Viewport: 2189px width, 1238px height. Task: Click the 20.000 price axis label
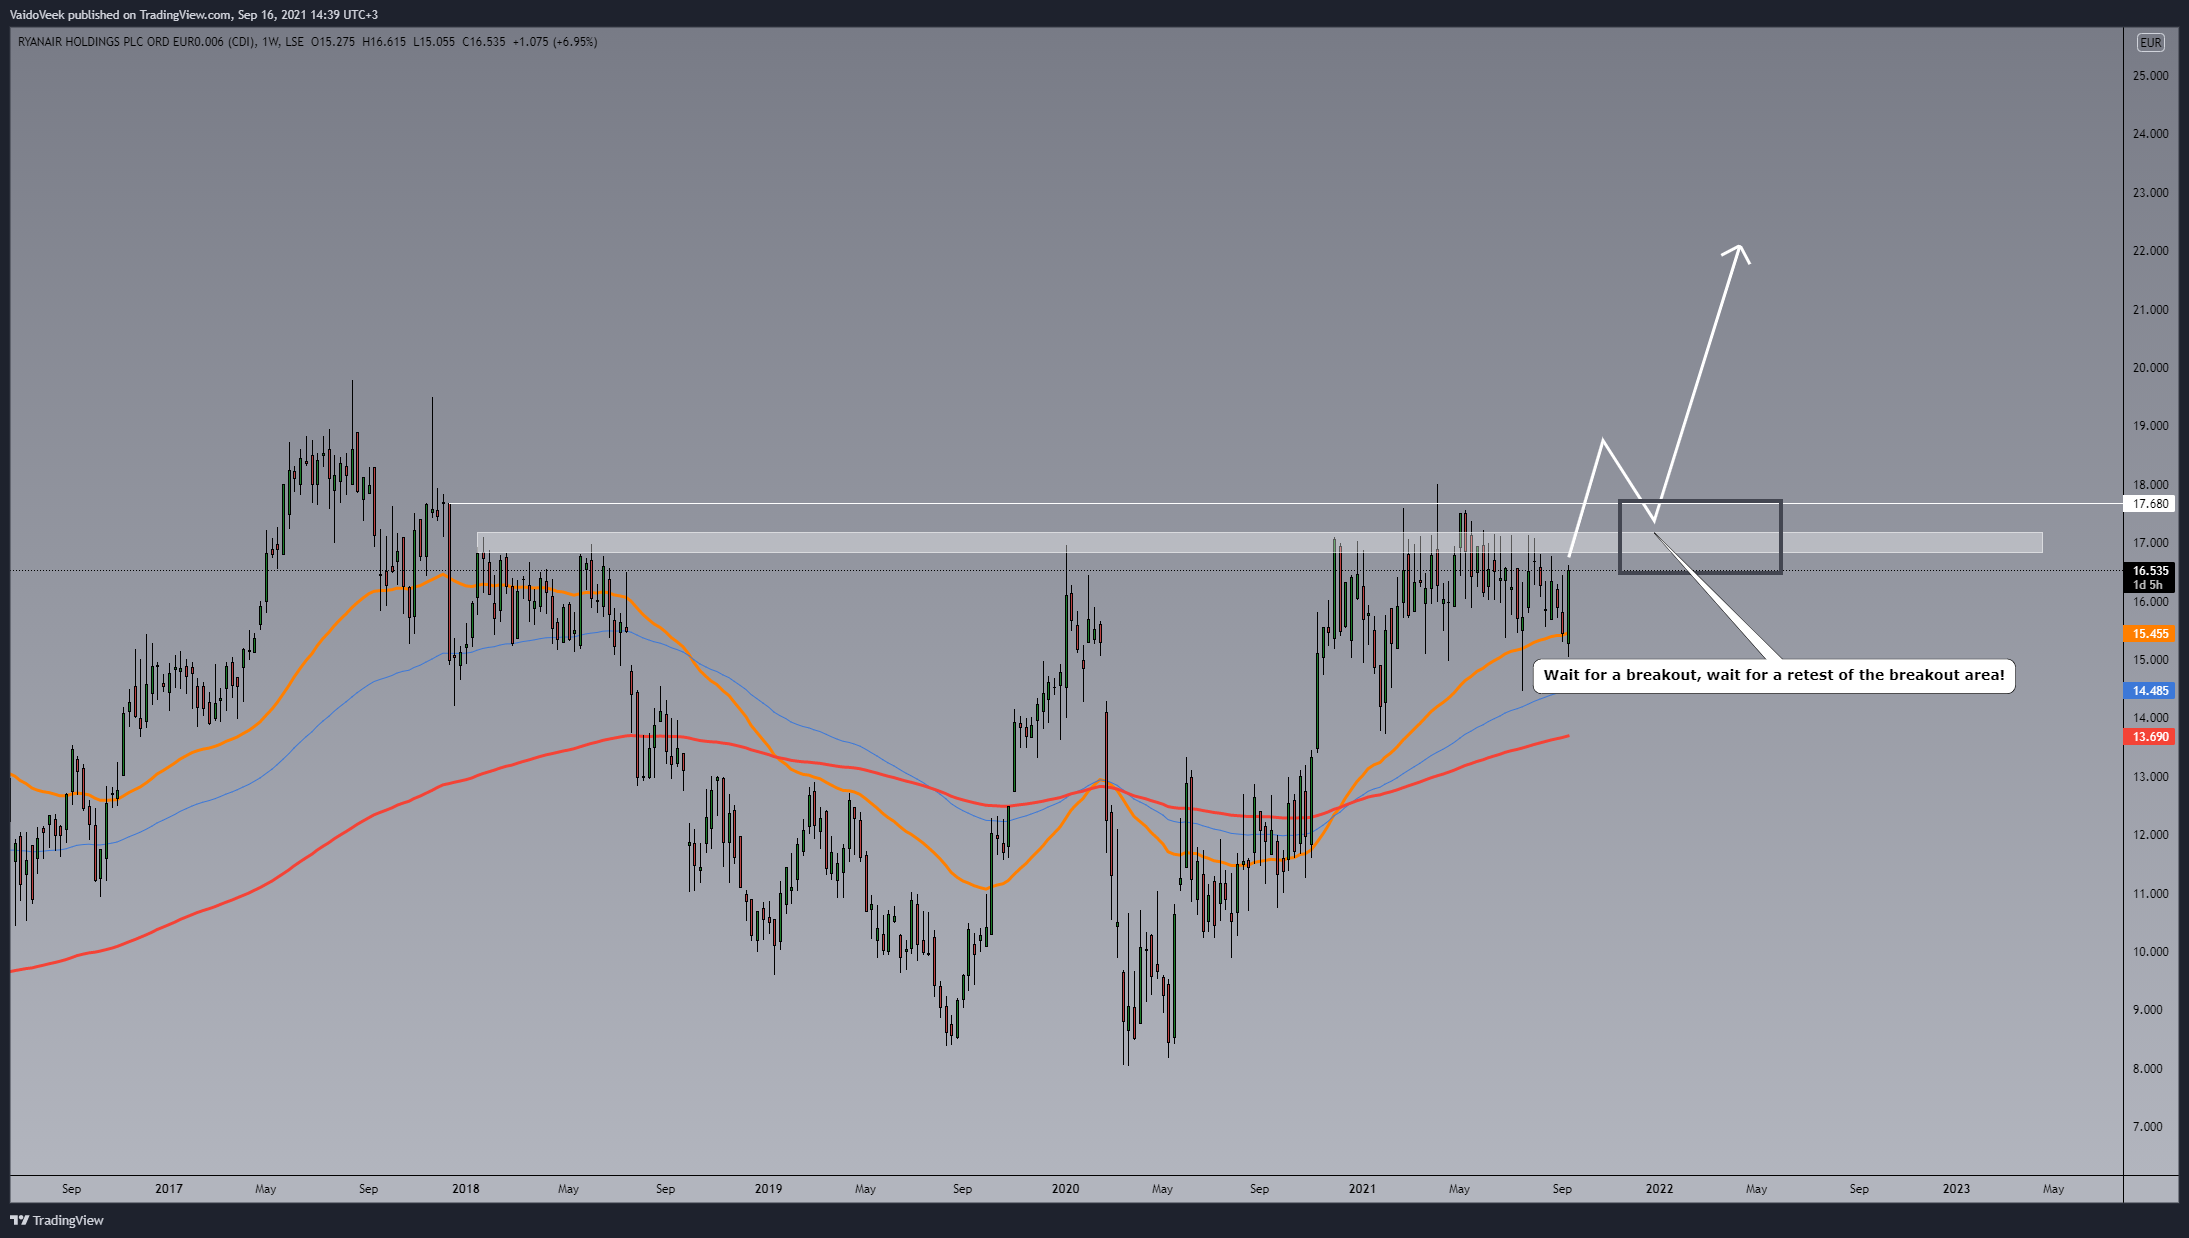point(2150,368)
